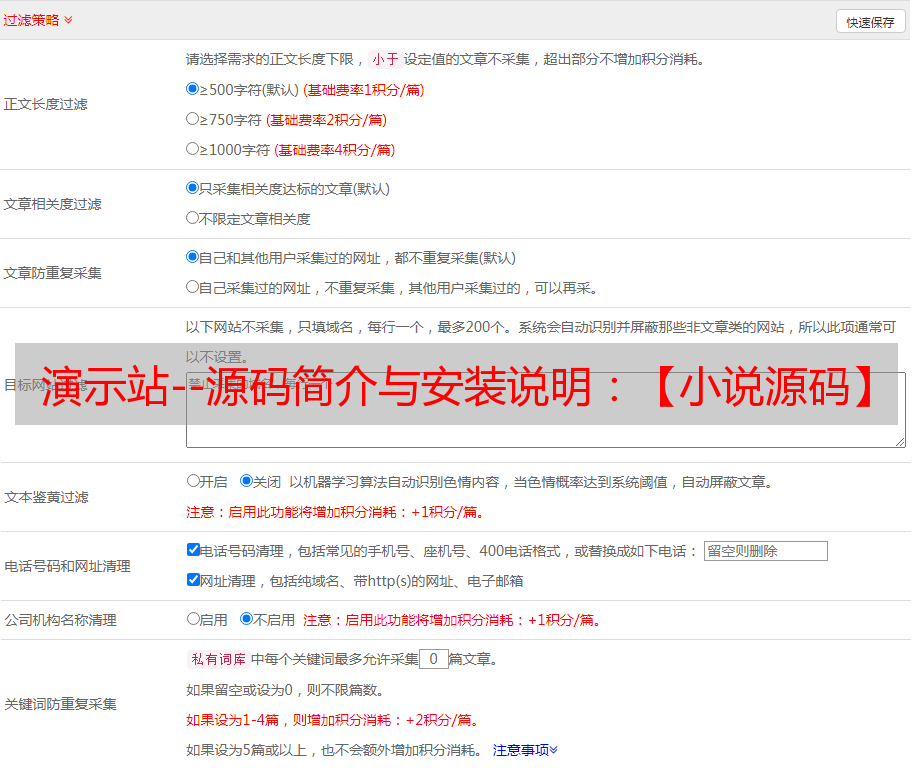This screenshot has width=912, height=768.
Task: Select 关闭 for 文本鉴黄过滤
Action: (x=246, y=481)
